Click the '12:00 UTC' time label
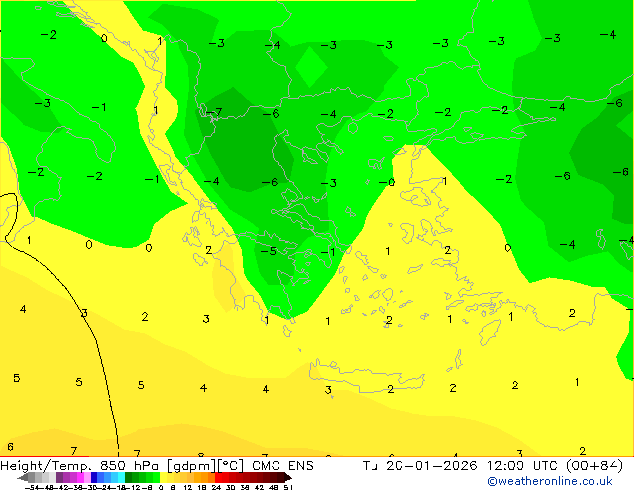 (524, 466)
